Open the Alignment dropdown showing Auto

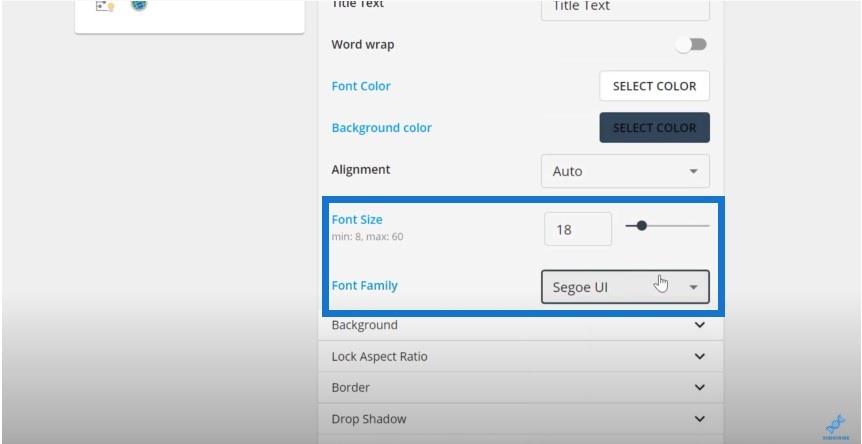[625, 171]
